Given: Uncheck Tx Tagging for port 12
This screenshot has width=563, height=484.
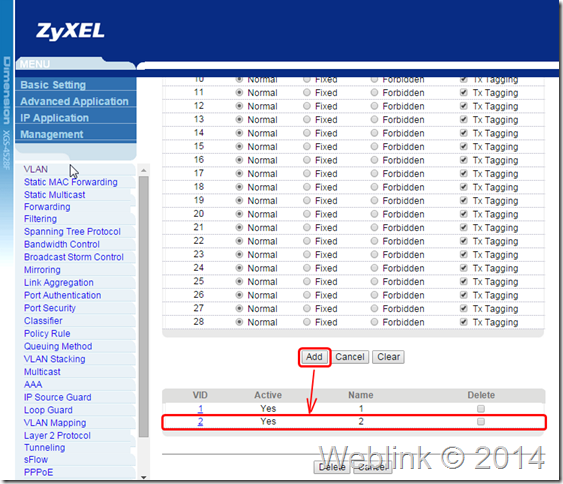Looking at the screenshot, I should click(x=464, y=106).
